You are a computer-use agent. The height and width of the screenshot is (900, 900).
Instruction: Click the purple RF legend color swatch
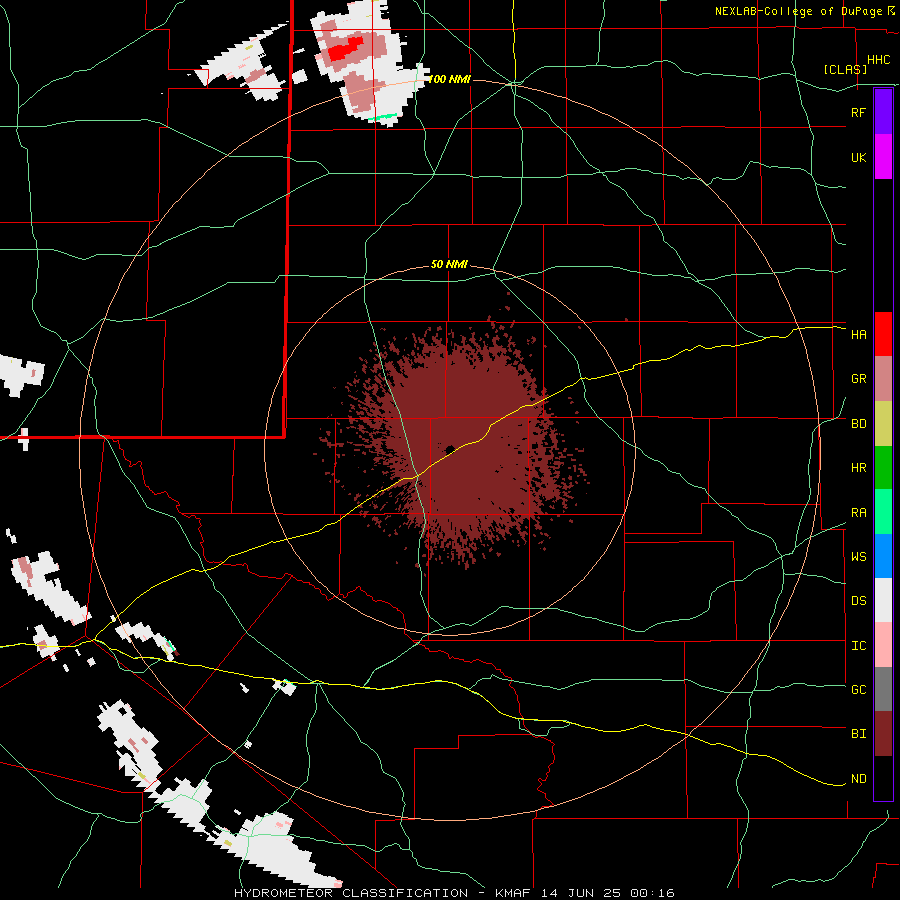tap(883, 112)
